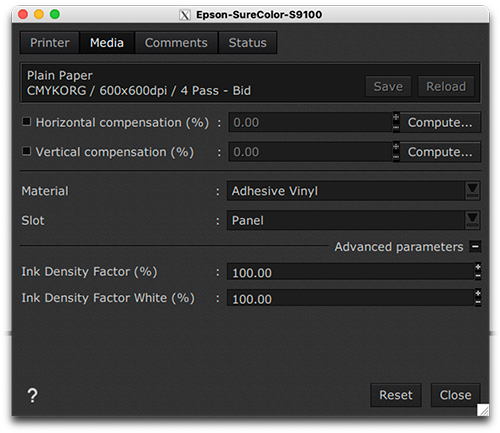The width and height of the screenshot is (500, 433).
Task: Click the X11 icon in title bar
Action: [185, 15]
